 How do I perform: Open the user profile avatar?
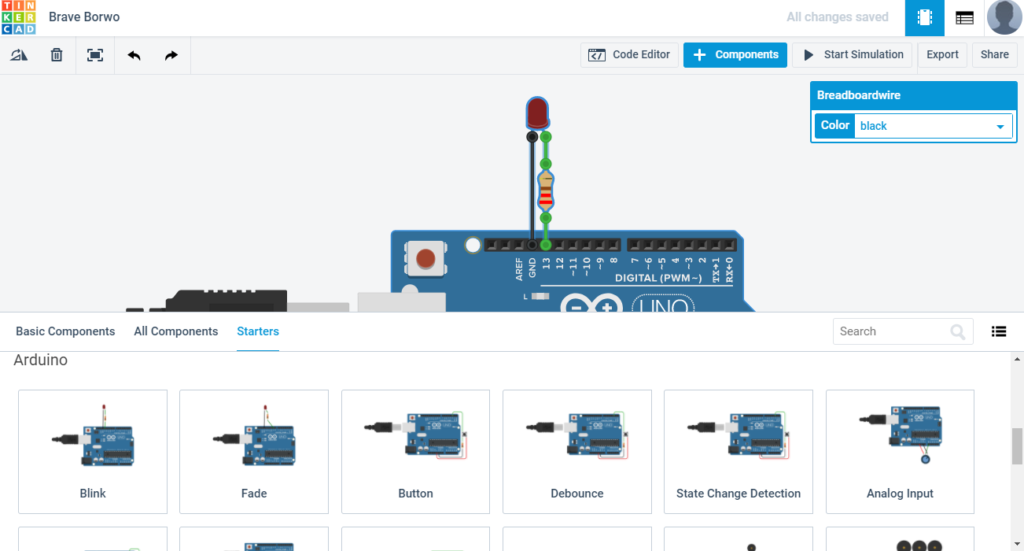(1004, 18)
